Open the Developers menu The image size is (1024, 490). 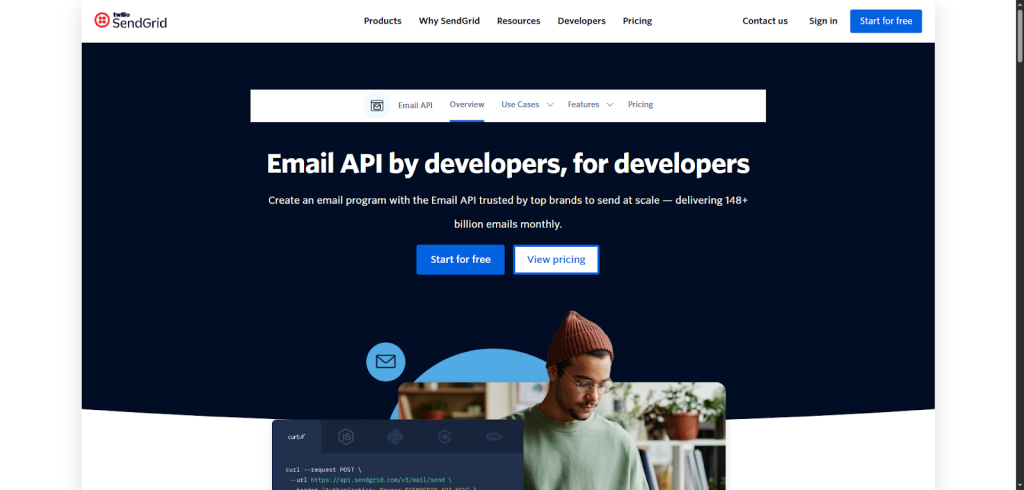click(581, 21)
